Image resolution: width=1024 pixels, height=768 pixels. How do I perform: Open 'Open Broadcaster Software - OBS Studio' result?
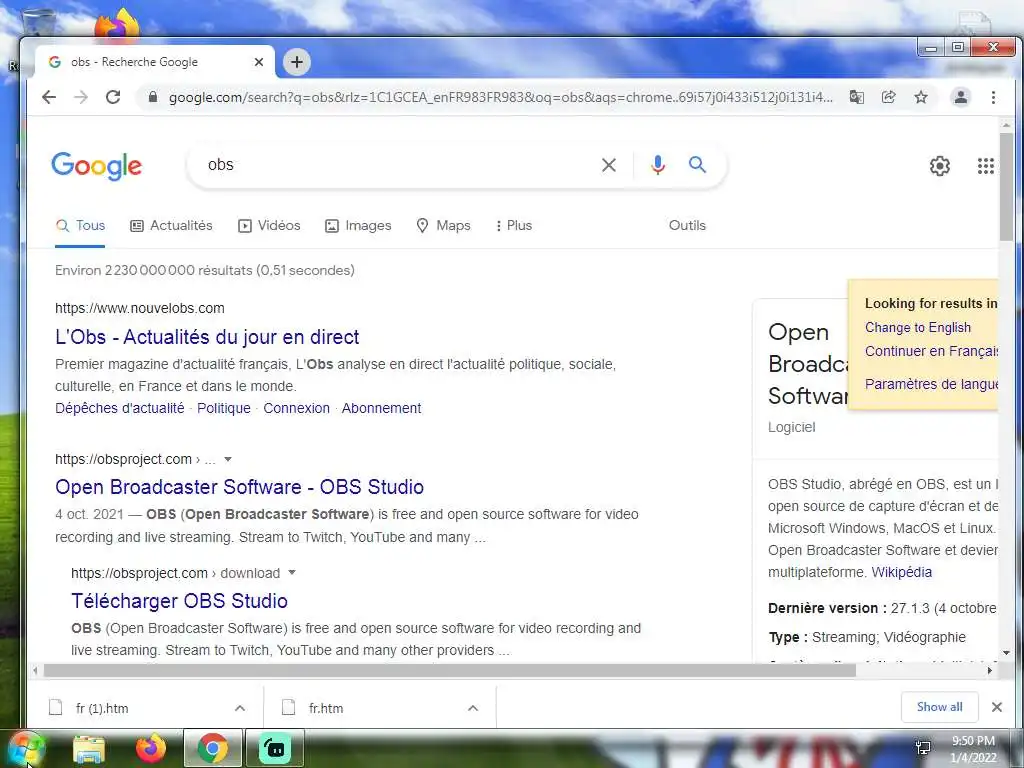pyautogui.click(x=239, y=487)
